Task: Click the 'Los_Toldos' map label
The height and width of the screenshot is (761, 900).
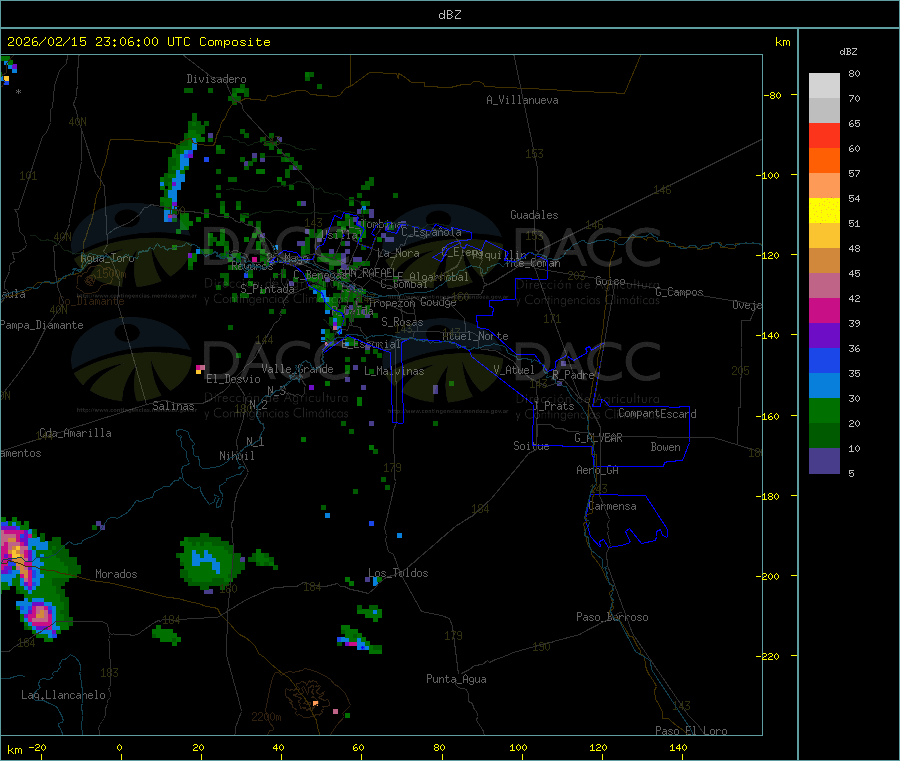Action: (x=398, y=573)
